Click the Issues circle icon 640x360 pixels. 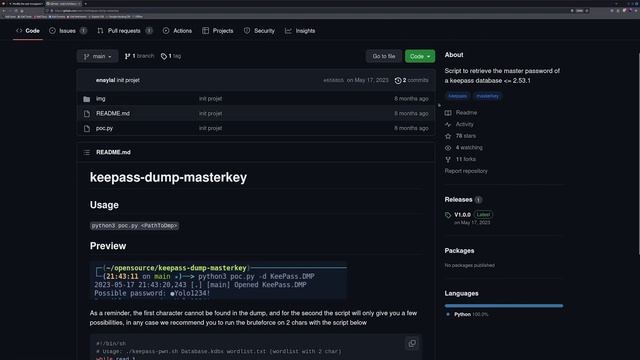pyautogui.click(x=52, y=31)
